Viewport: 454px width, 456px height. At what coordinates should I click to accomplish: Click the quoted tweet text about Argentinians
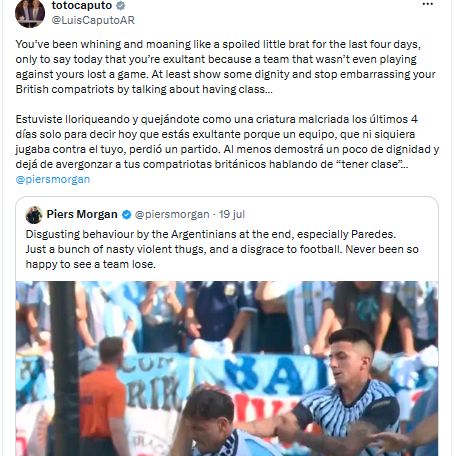[x=222, y=249]
